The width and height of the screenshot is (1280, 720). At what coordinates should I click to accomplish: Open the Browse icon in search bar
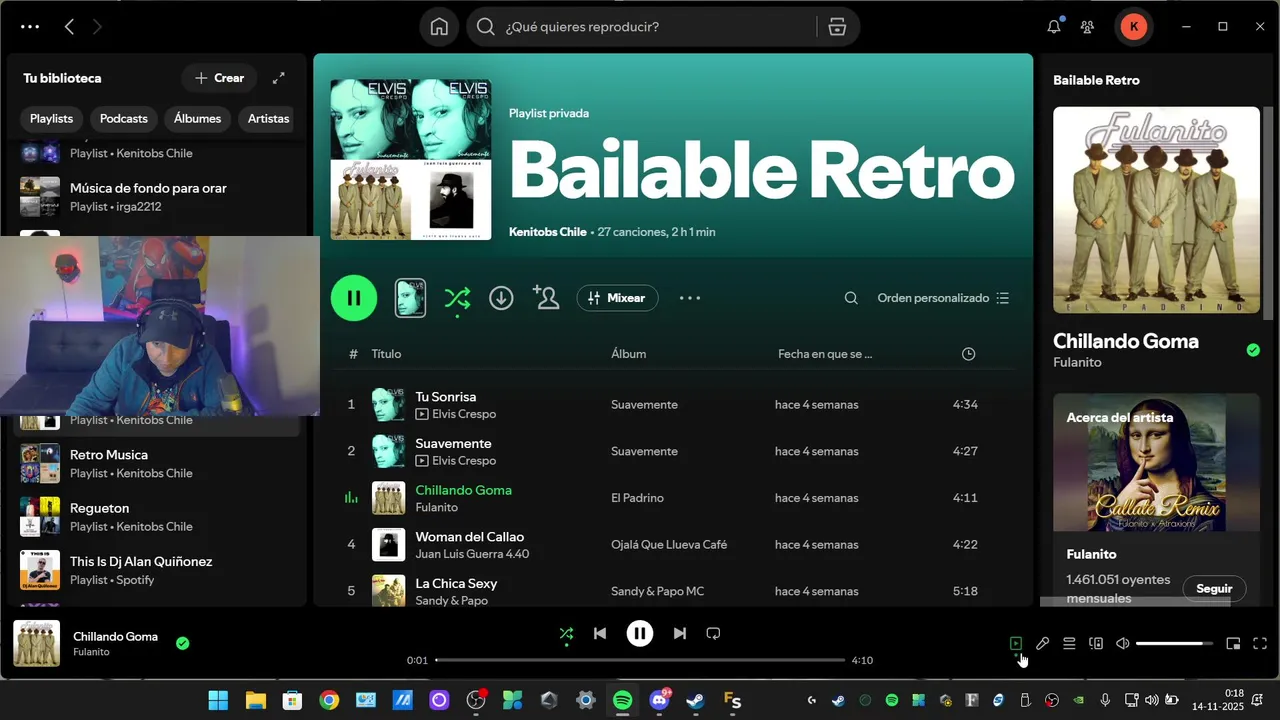838,27
